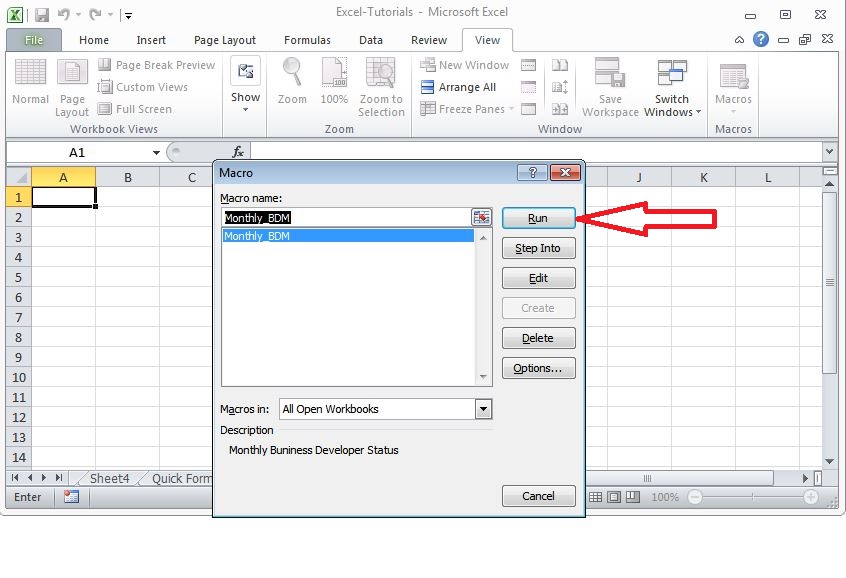Select Monthly_BDM in the macro list
The image size is (846, 578).
click(348, 236)
